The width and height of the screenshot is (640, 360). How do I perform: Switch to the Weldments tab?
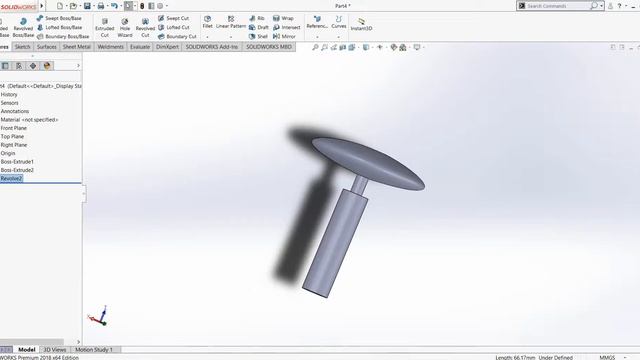[x=111, y=47]
